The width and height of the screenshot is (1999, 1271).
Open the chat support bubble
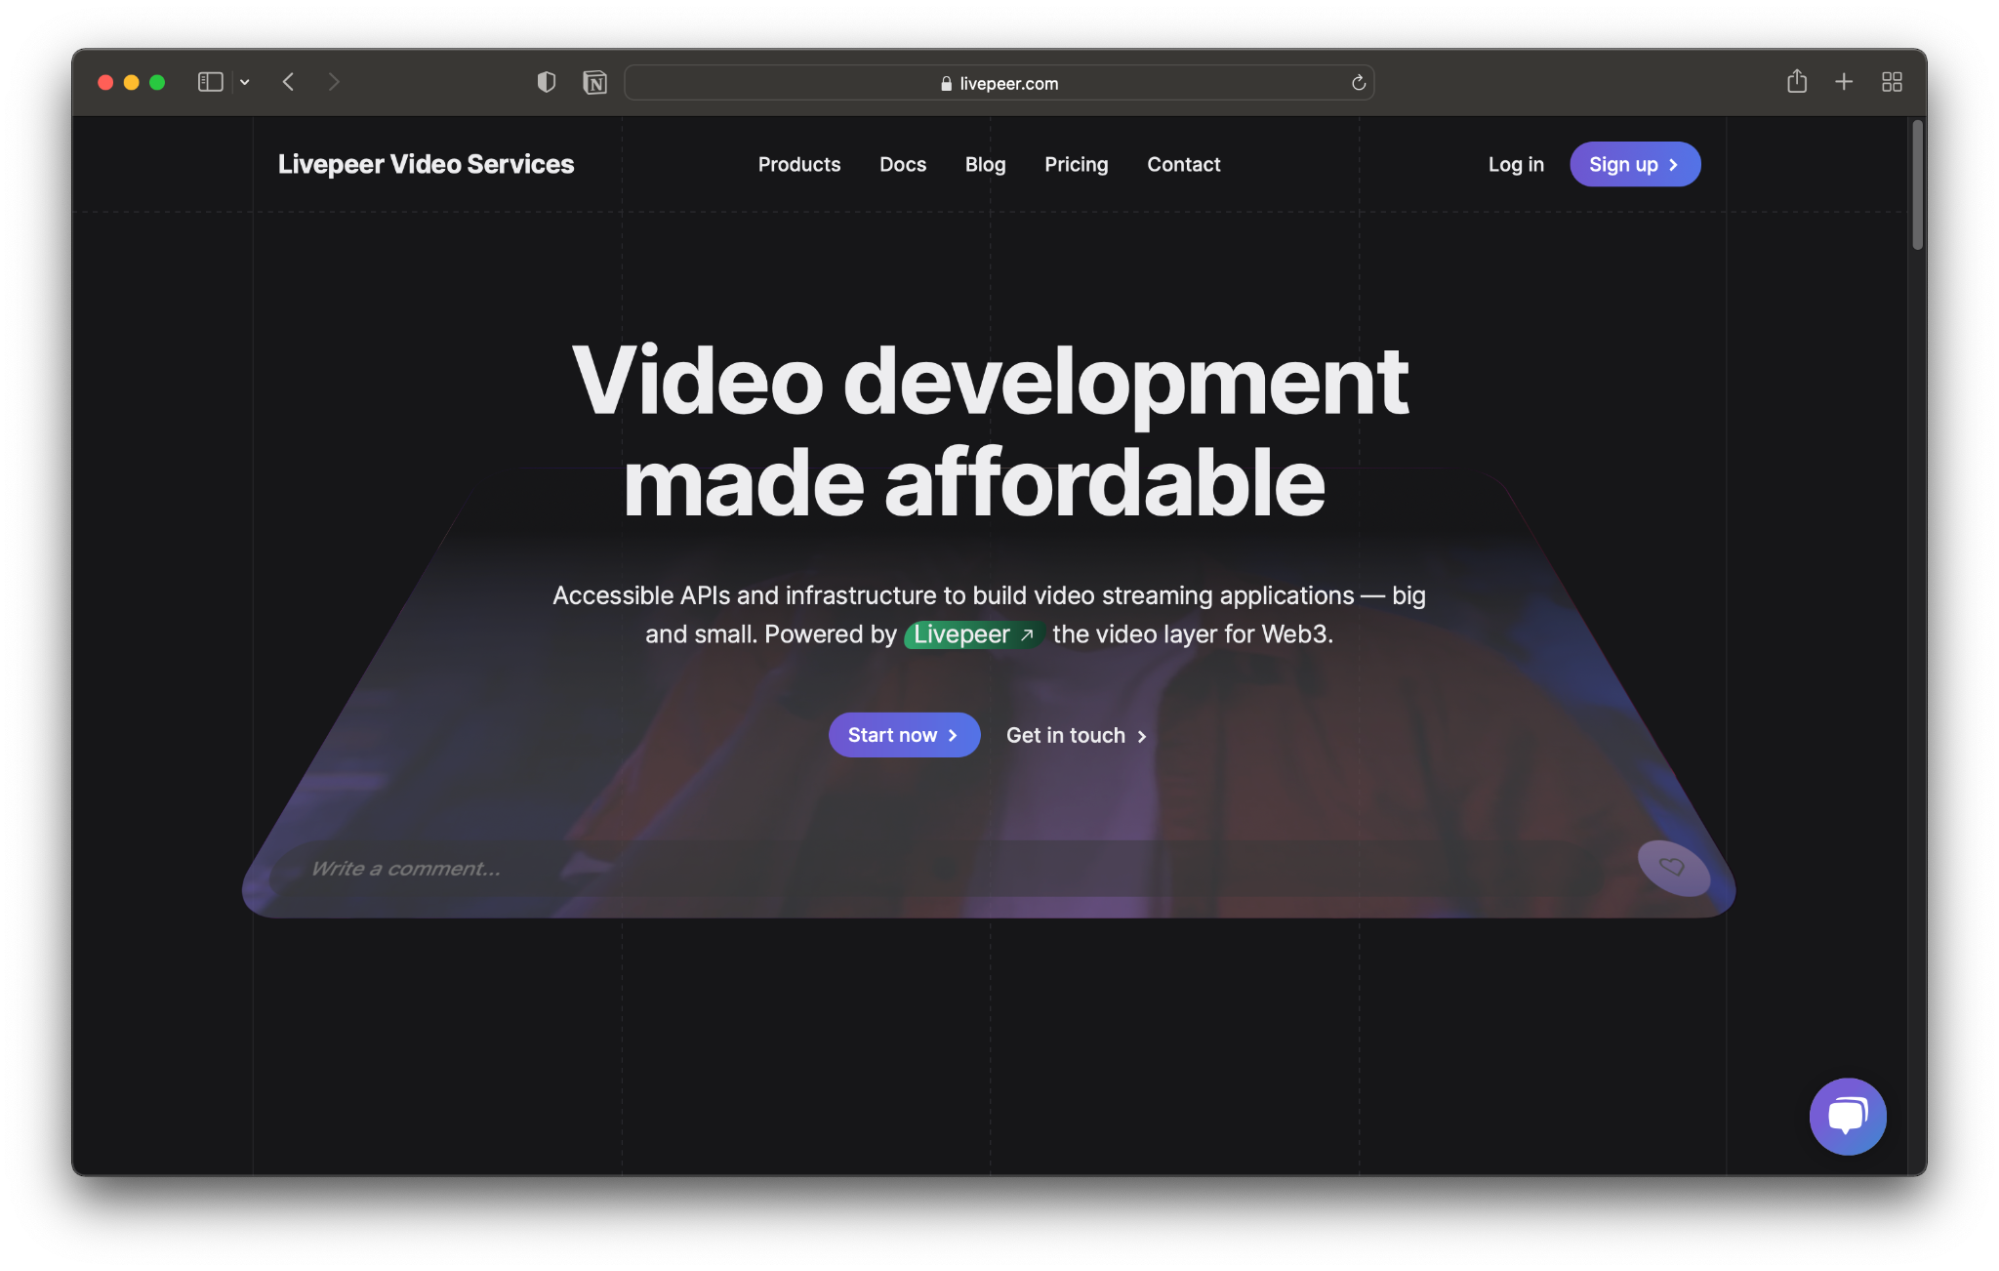pyautogui.click(x=1847, y=1116)
